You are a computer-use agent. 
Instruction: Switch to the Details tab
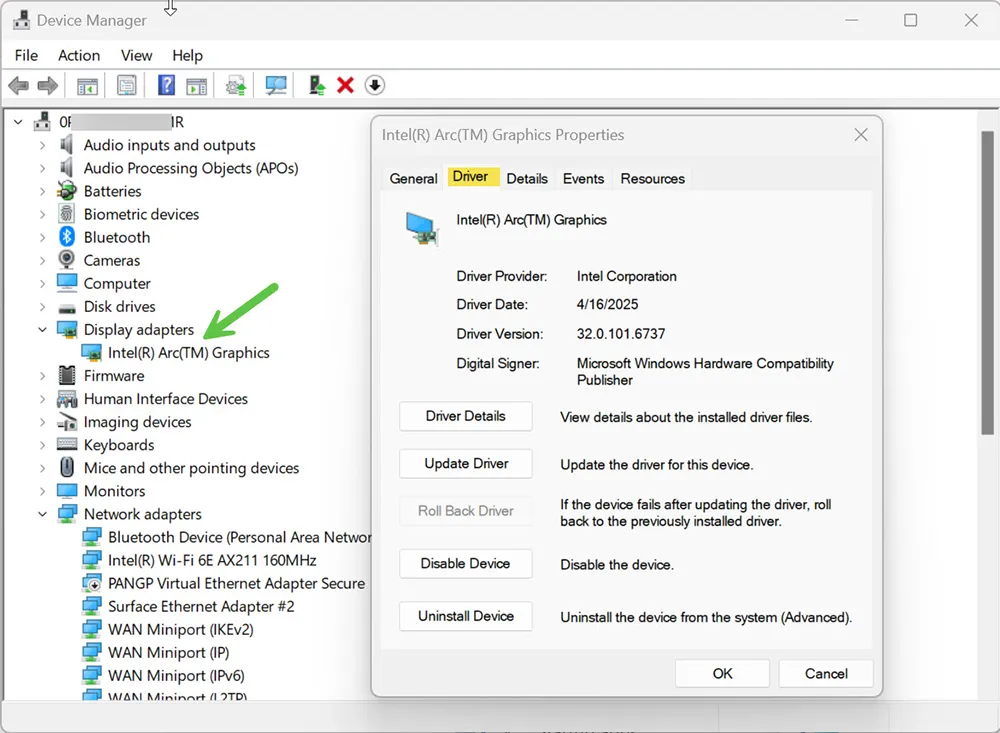[527, 178]
